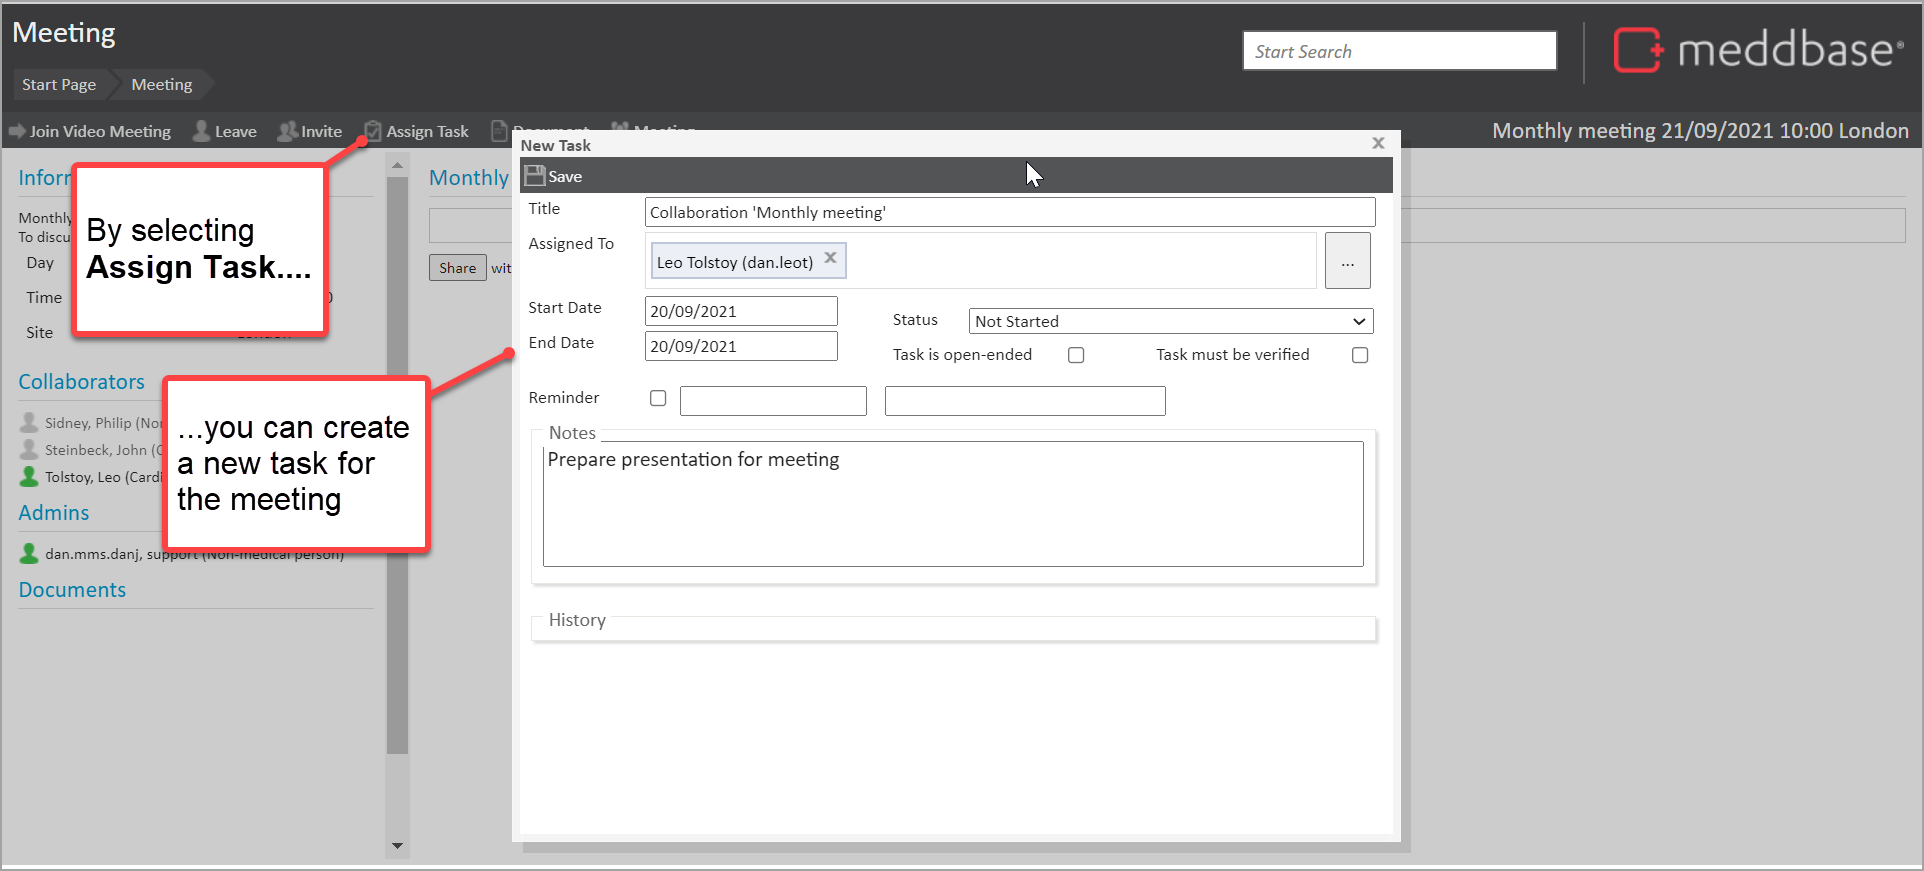Click the Assign Task clipboard icon
Screen dimensions: 1924x871
click(373, 131)
